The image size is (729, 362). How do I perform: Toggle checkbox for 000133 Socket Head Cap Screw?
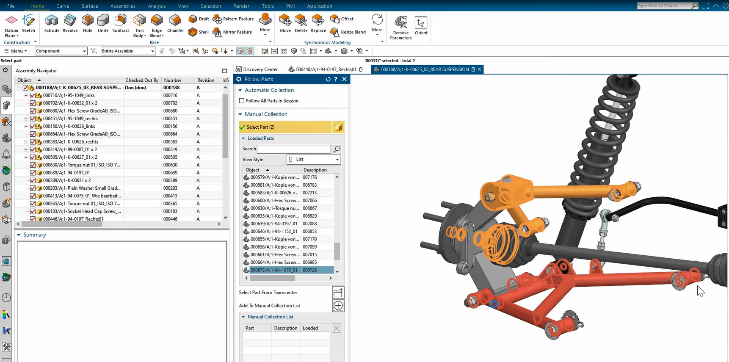(x=33, y=211)
